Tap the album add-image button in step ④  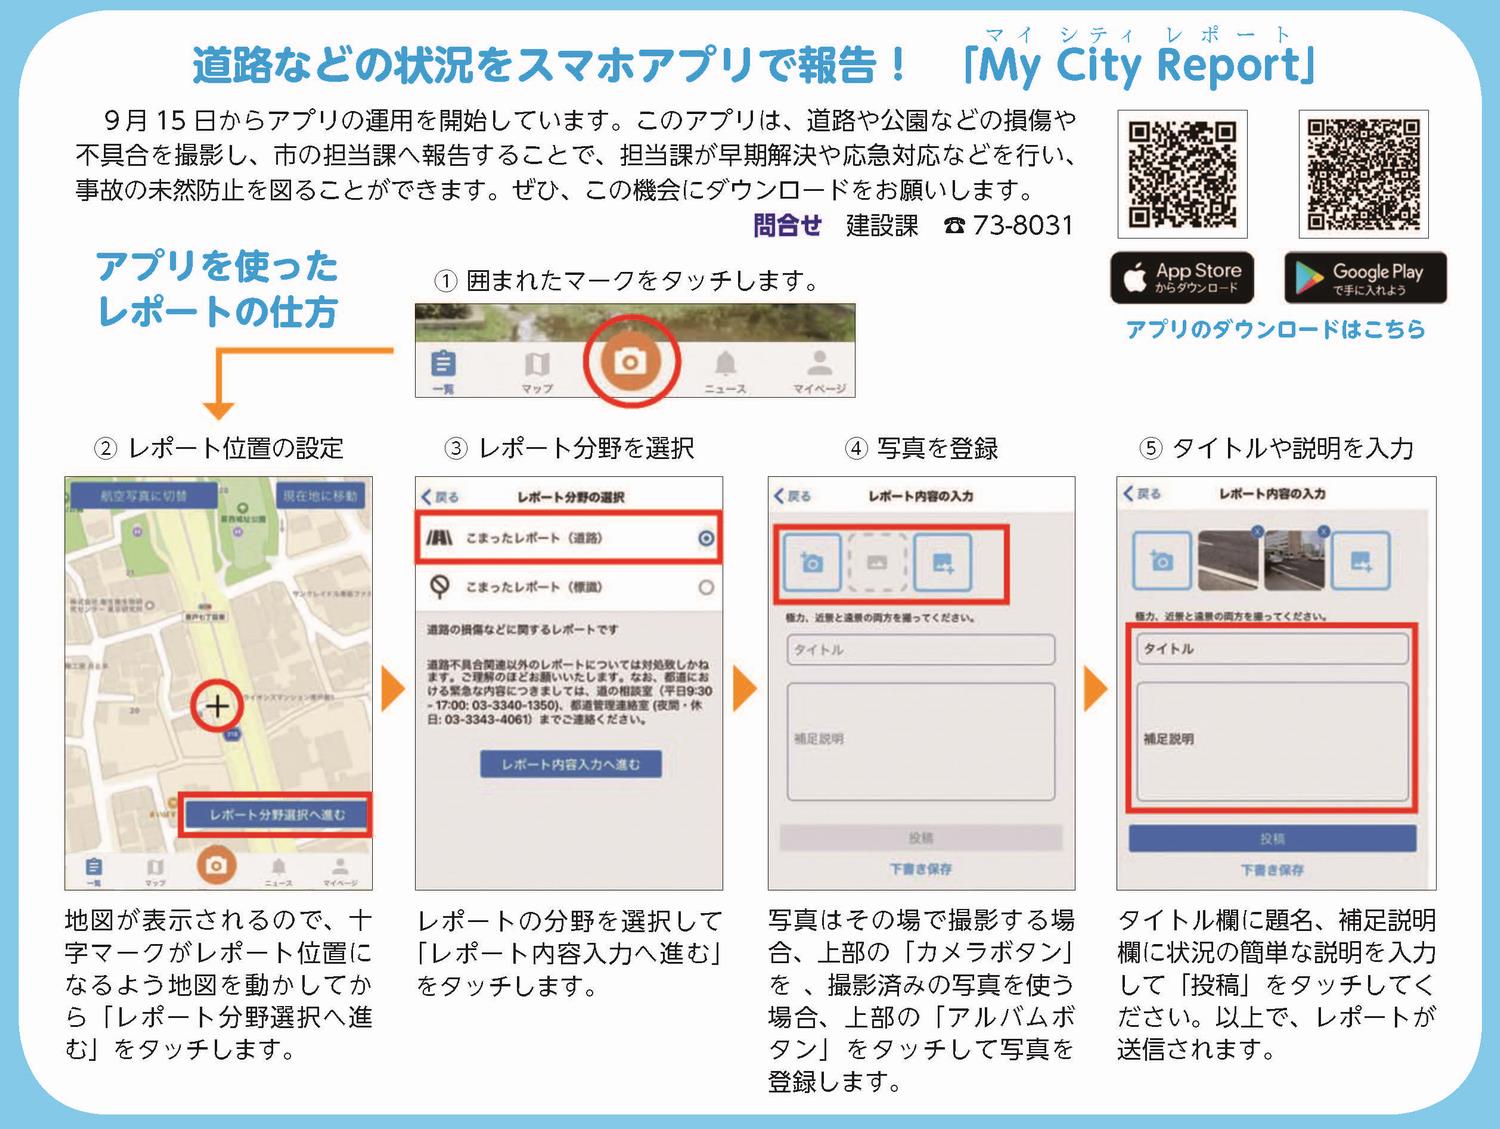pyautogui.click(x=943, y=563)
